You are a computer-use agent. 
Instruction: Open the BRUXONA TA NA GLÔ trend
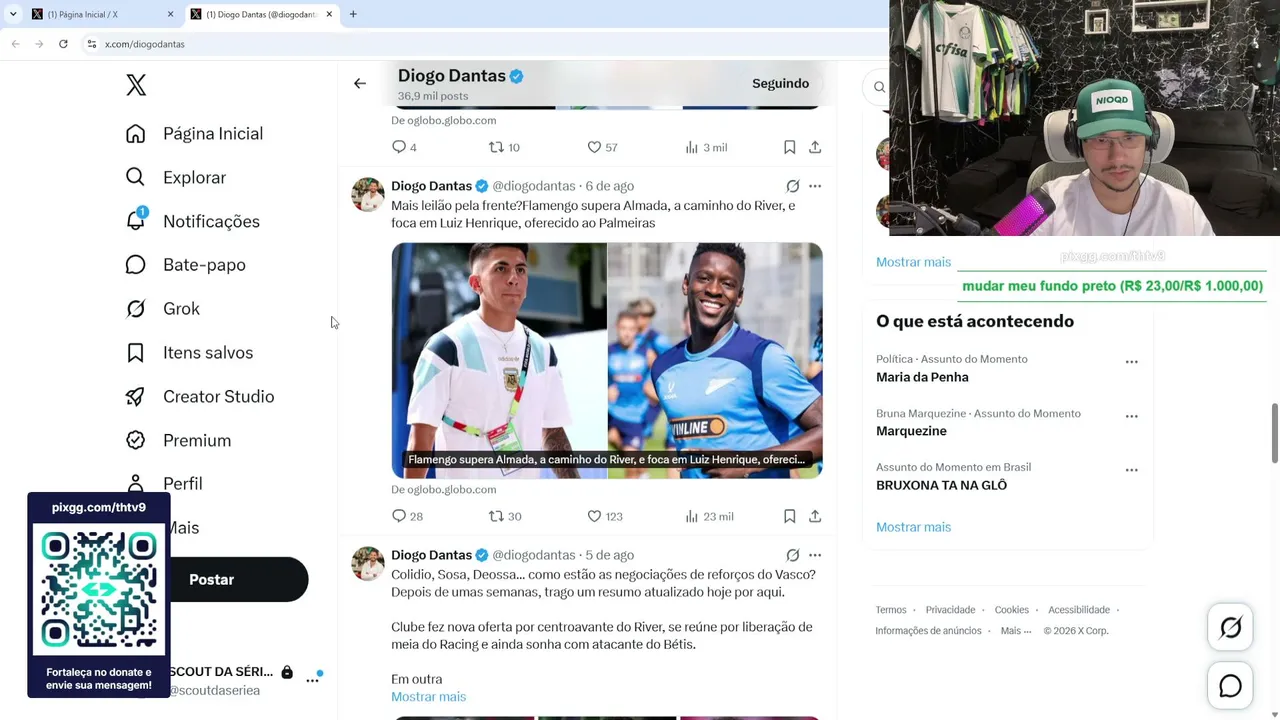click(x=941, y=485)
